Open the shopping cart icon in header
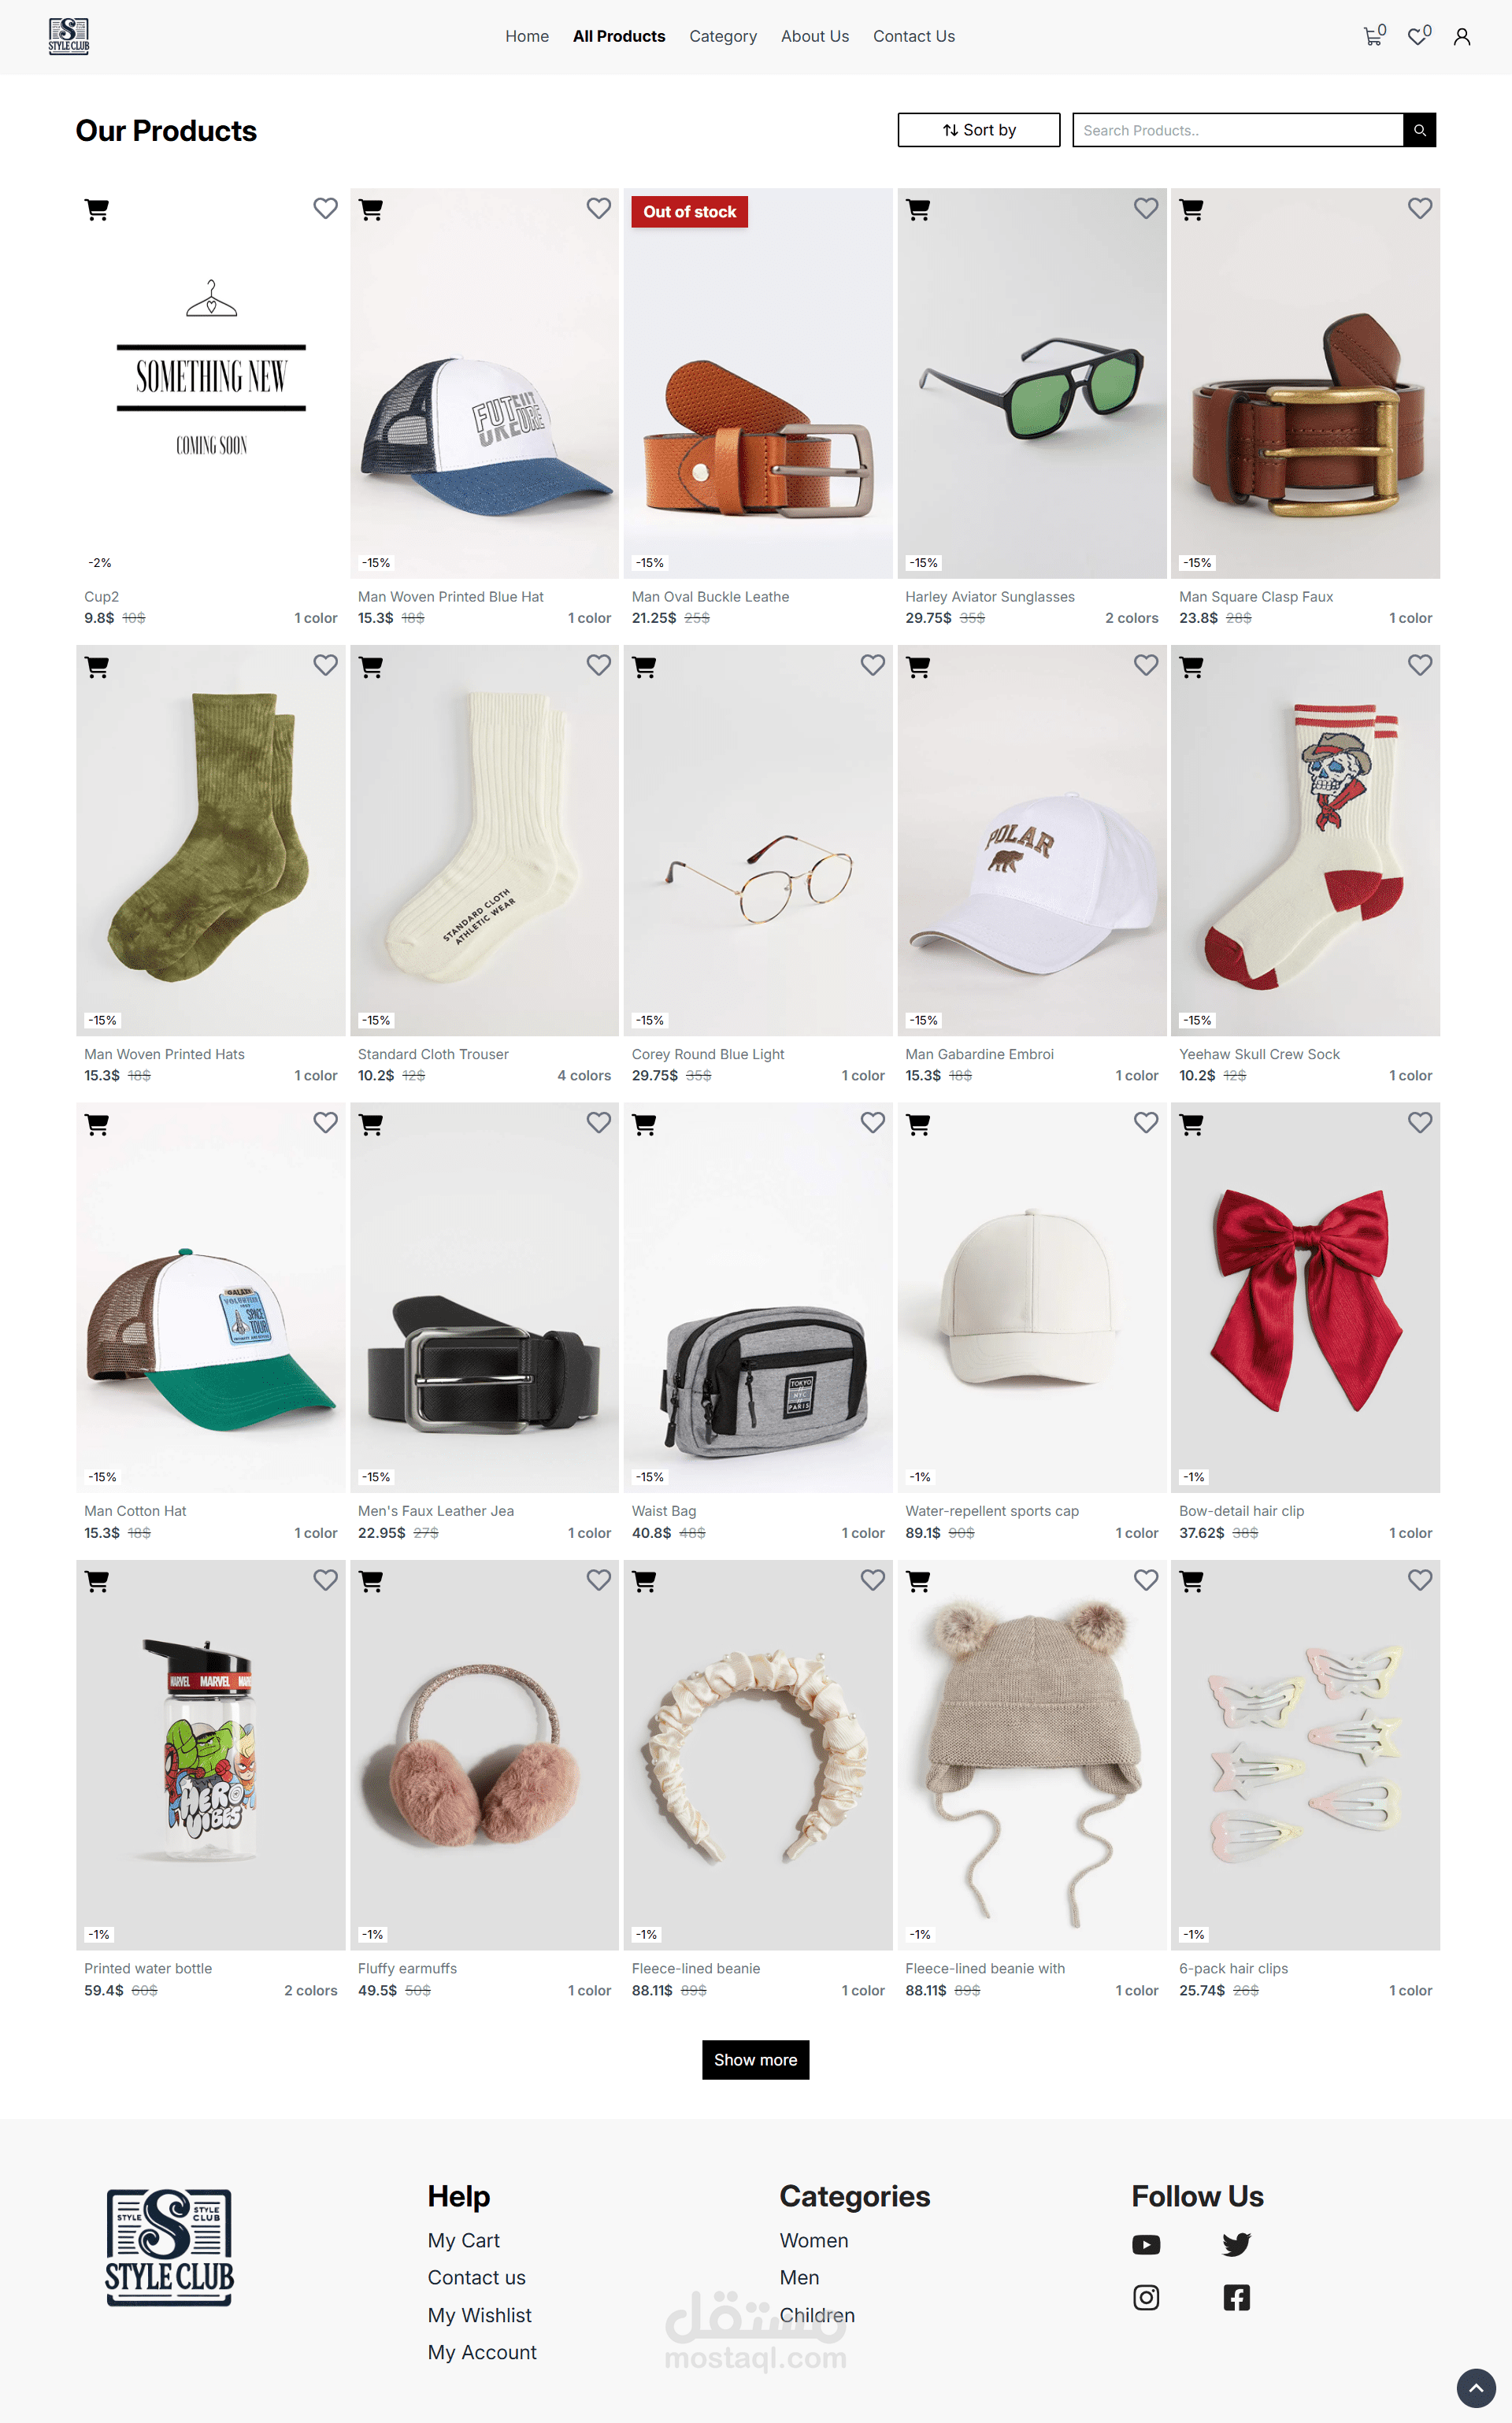Screen dimensions: 1512x2423 click(1373, 36)
